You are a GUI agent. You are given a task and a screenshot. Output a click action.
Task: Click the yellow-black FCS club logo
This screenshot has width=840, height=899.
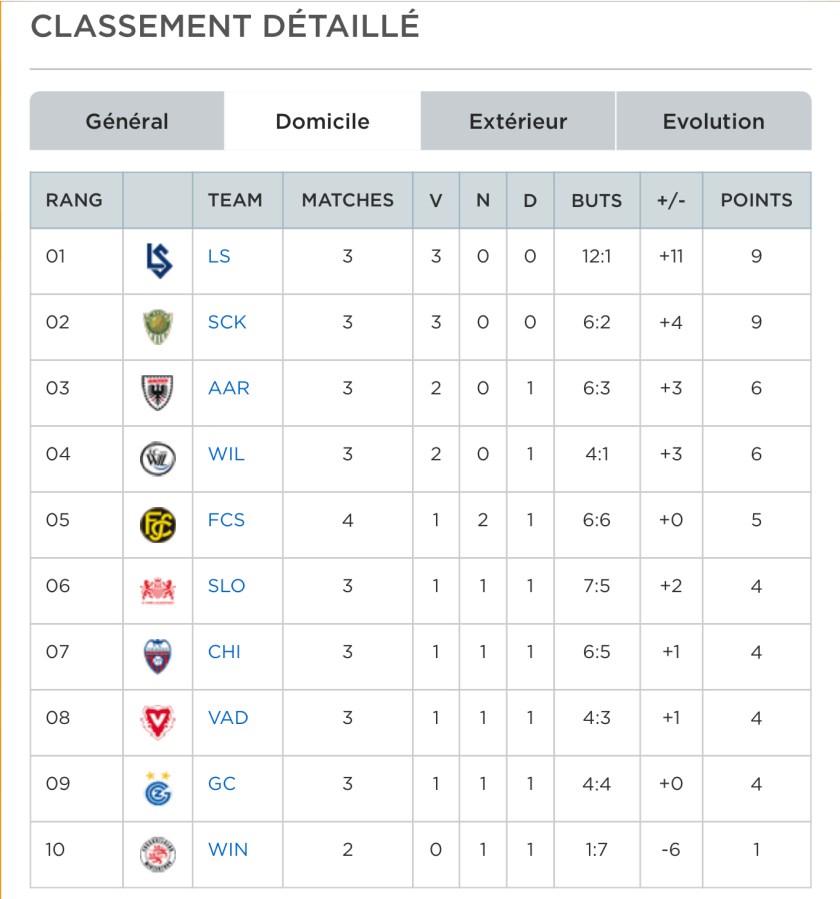tap(158, 525)
